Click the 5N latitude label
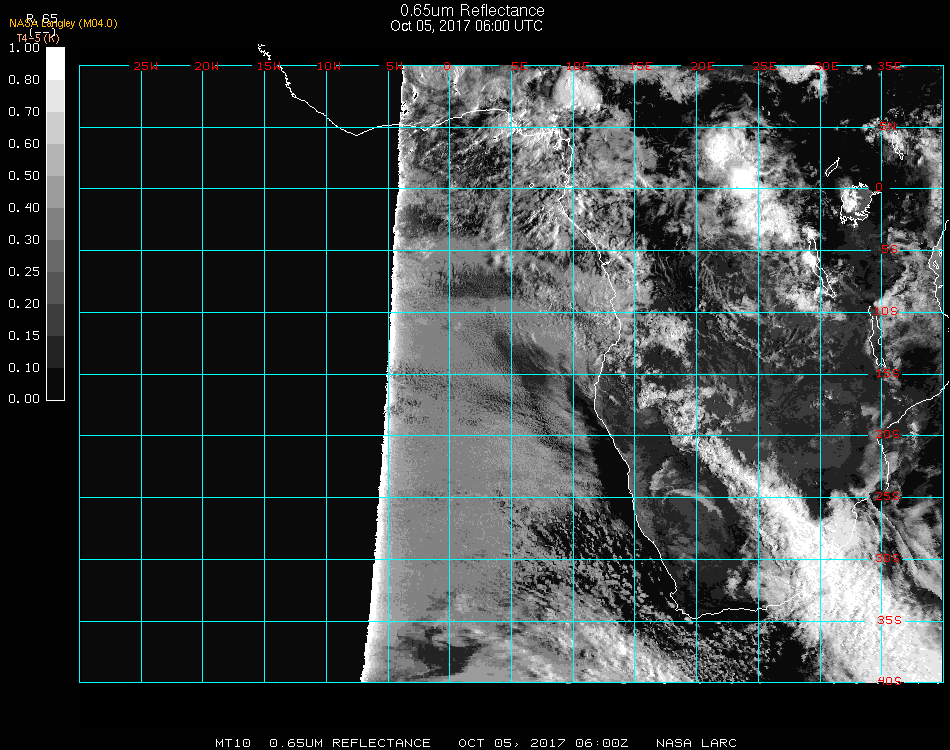The image size is (950, 750). 888,126
